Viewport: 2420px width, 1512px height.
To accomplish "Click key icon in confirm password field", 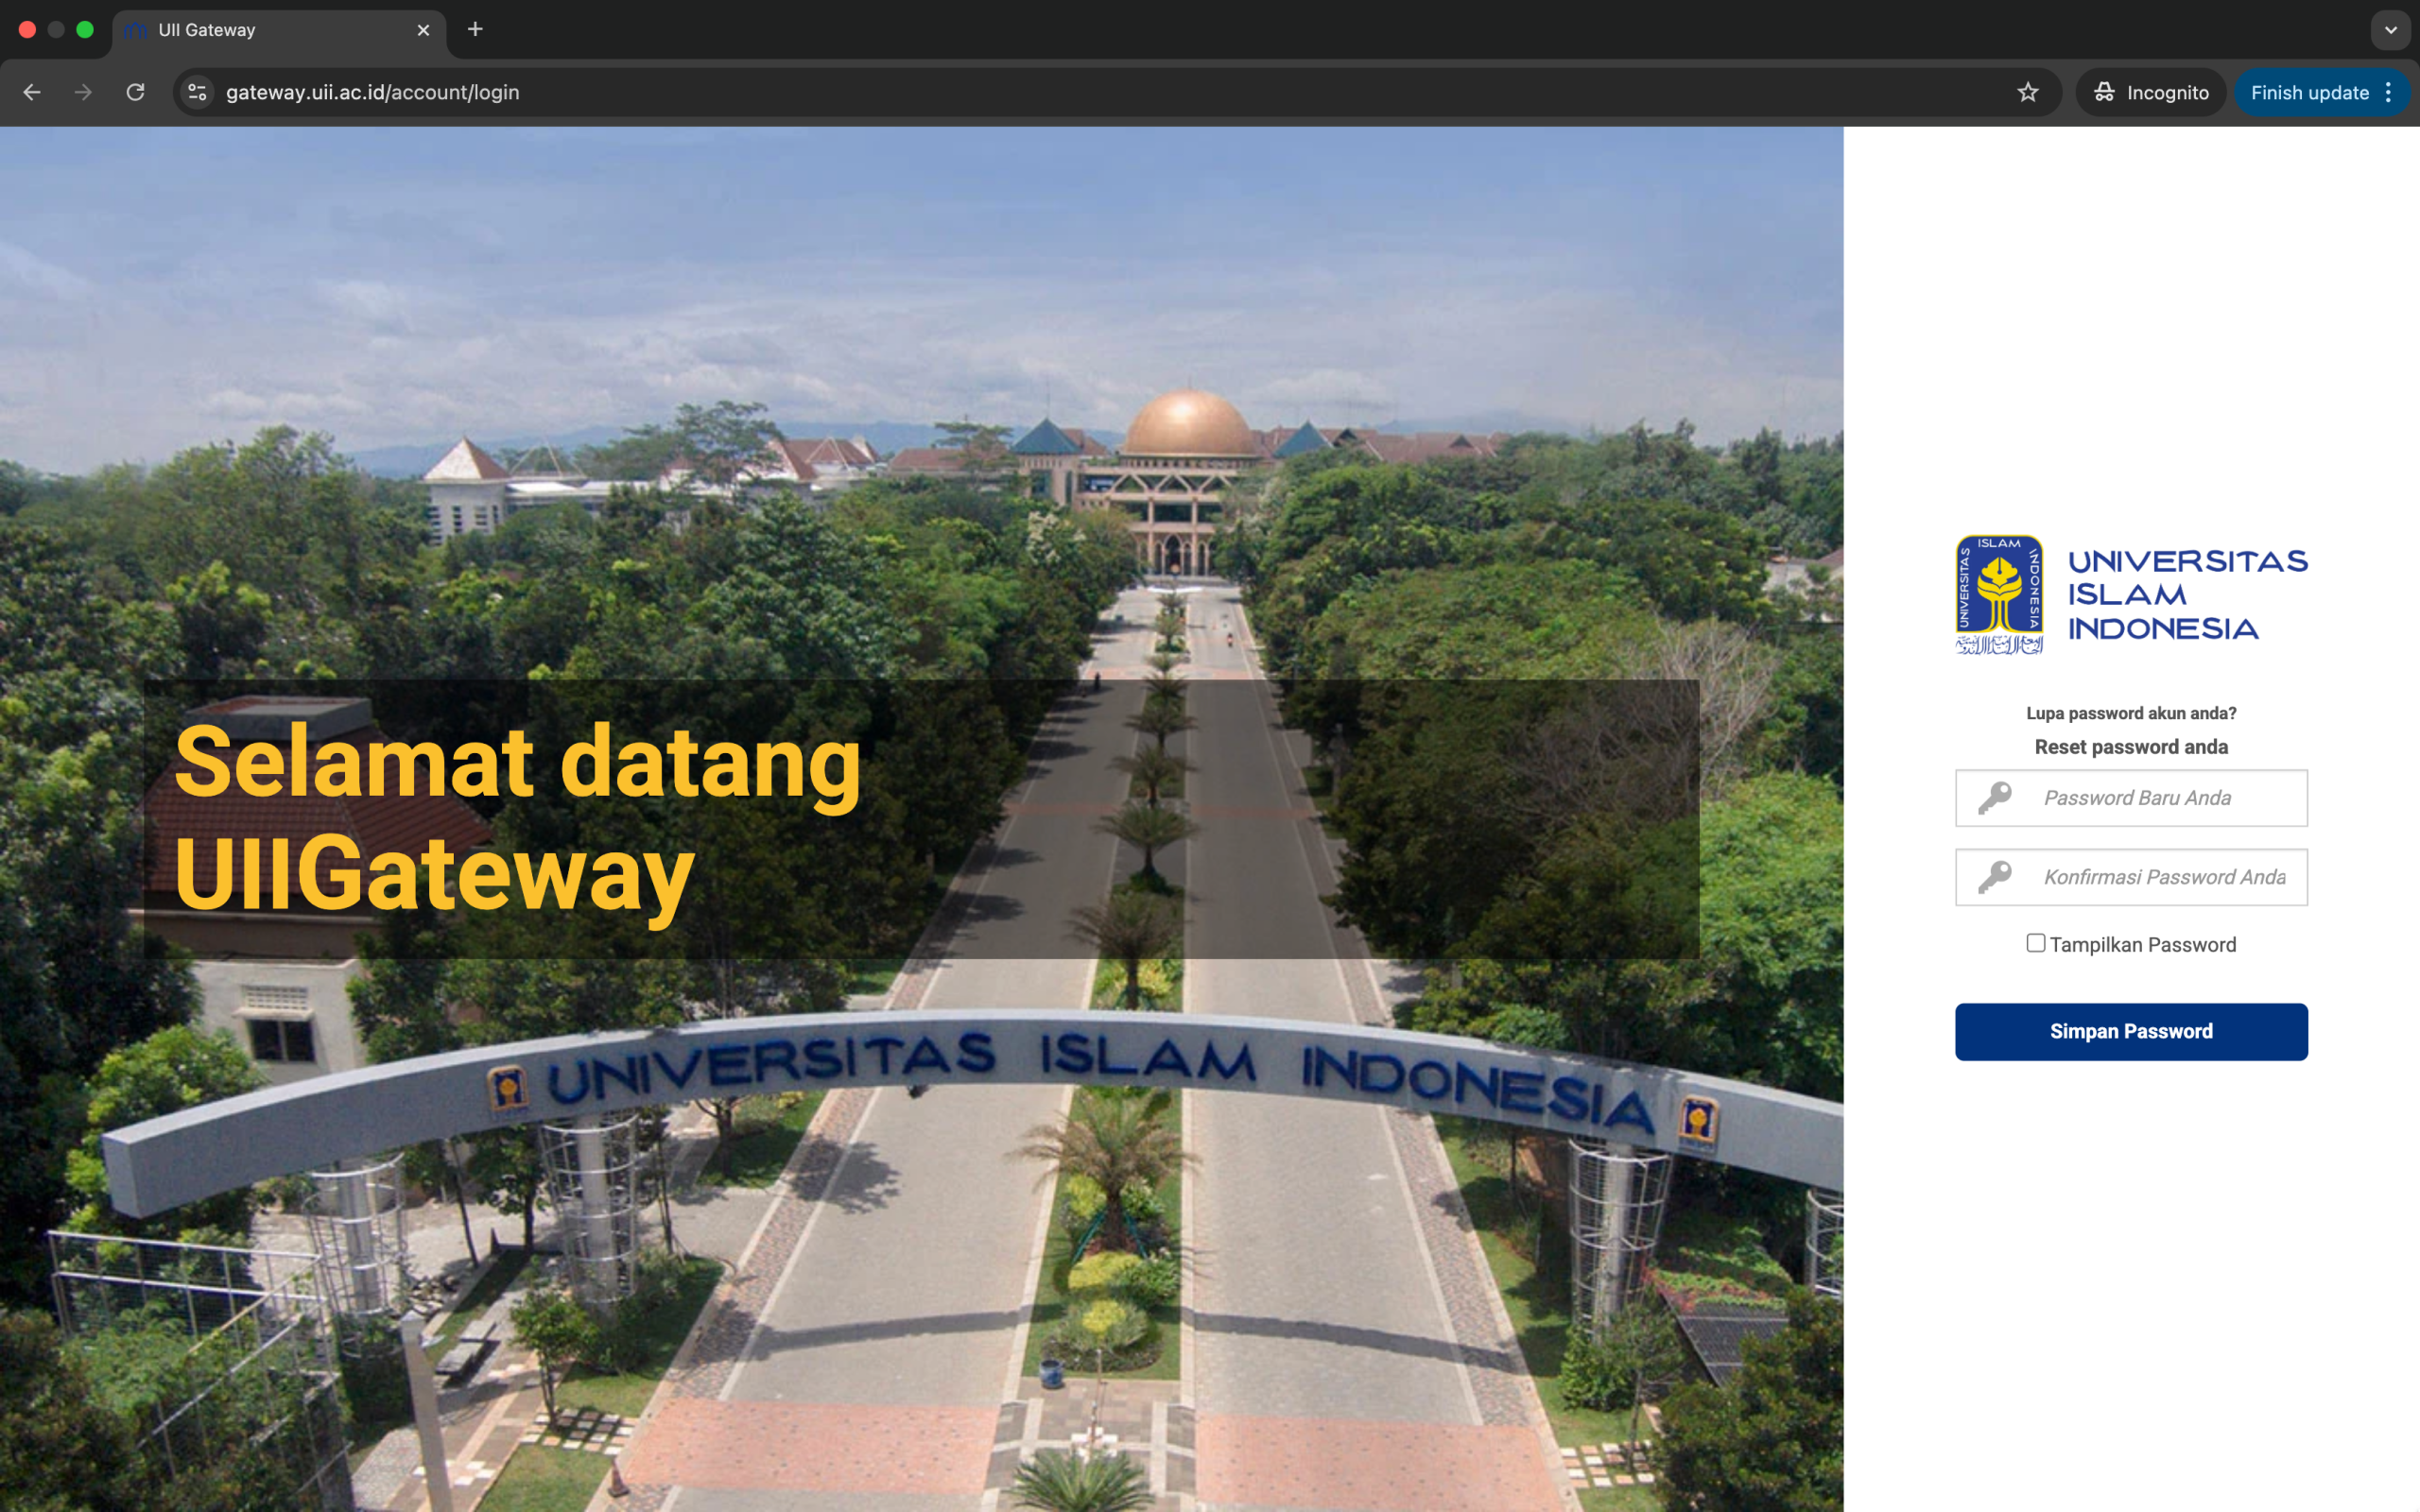I will point(1995,877).
